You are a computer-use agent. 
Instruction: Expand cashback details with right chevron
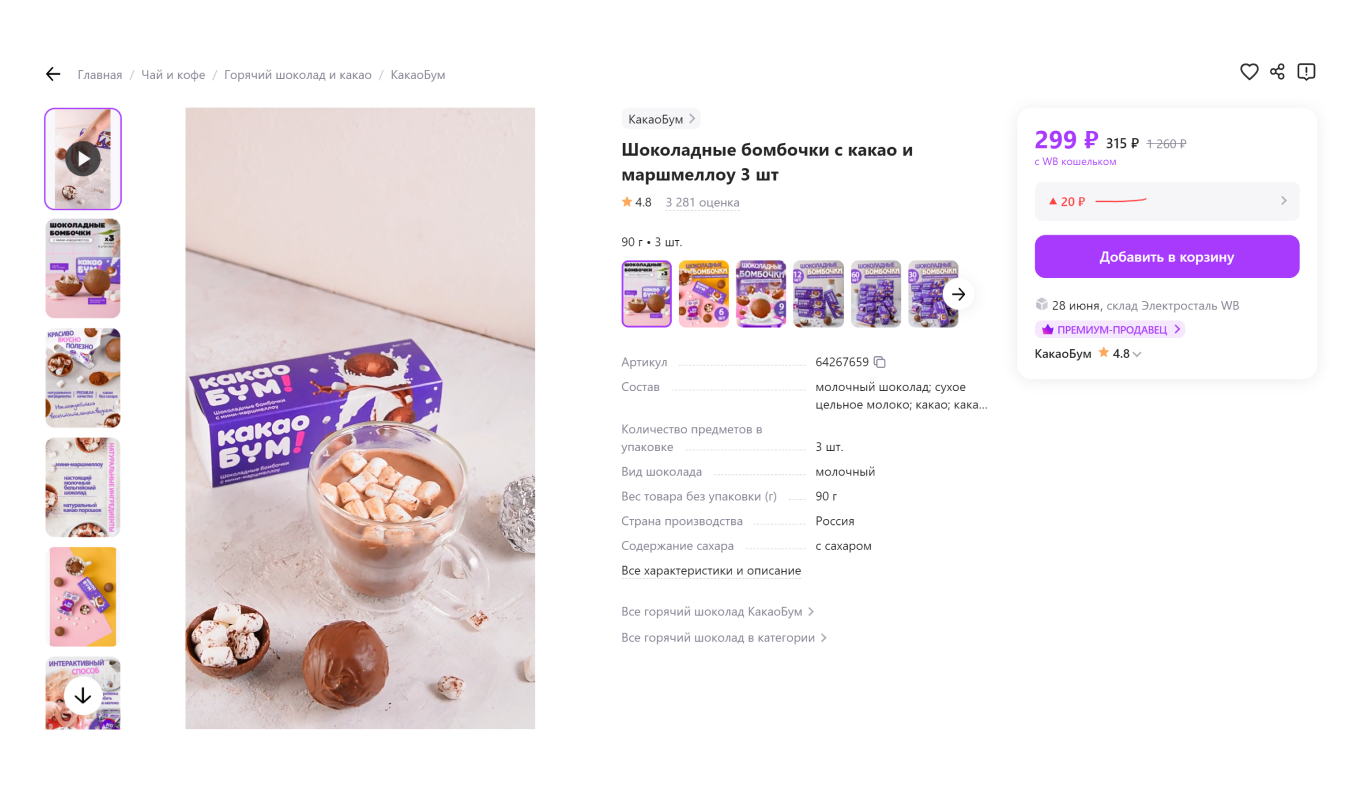pos(1283,200)
